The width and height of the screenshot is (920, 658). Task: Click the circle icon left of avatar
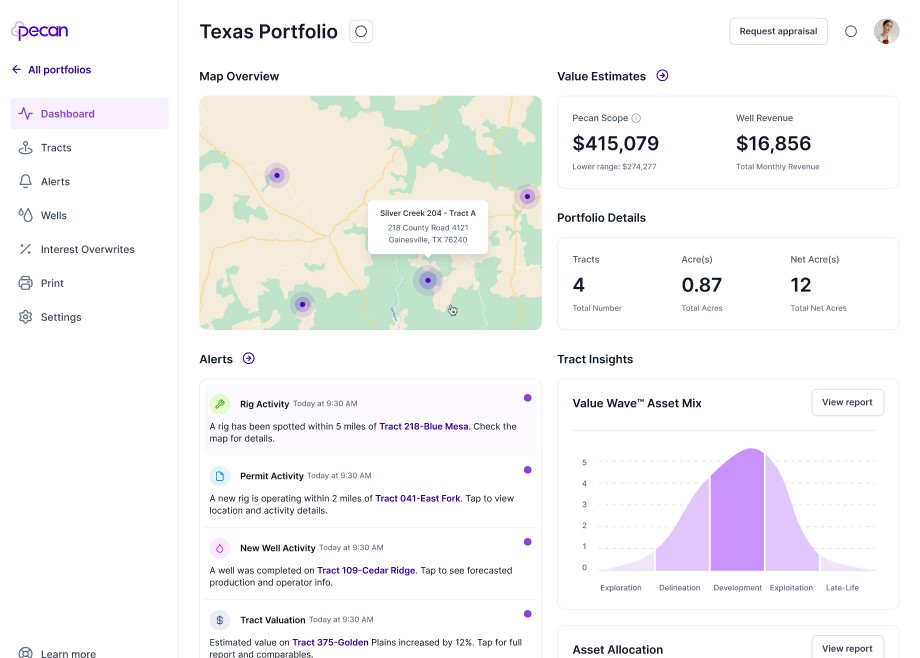click(851, 32)
